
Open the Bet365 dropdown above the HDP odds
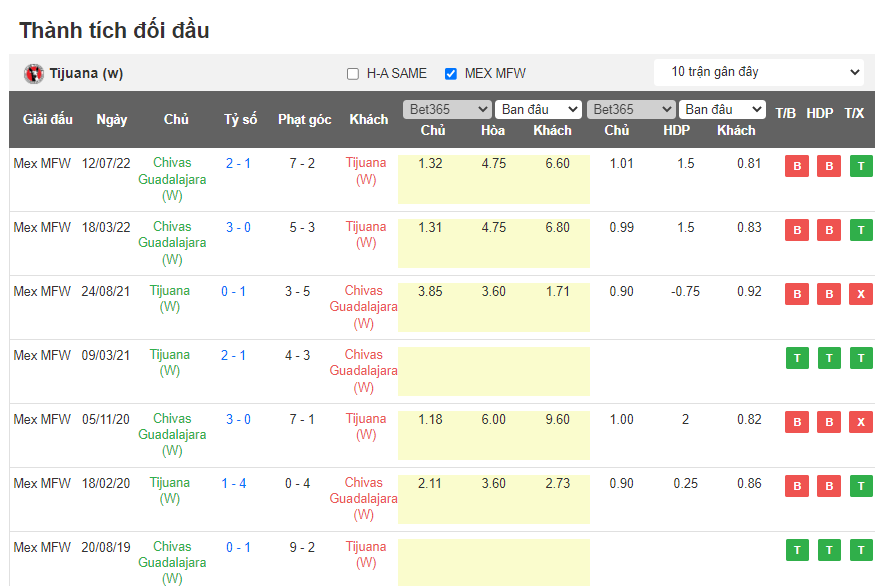pyautogui.click(x=631, y=109)
